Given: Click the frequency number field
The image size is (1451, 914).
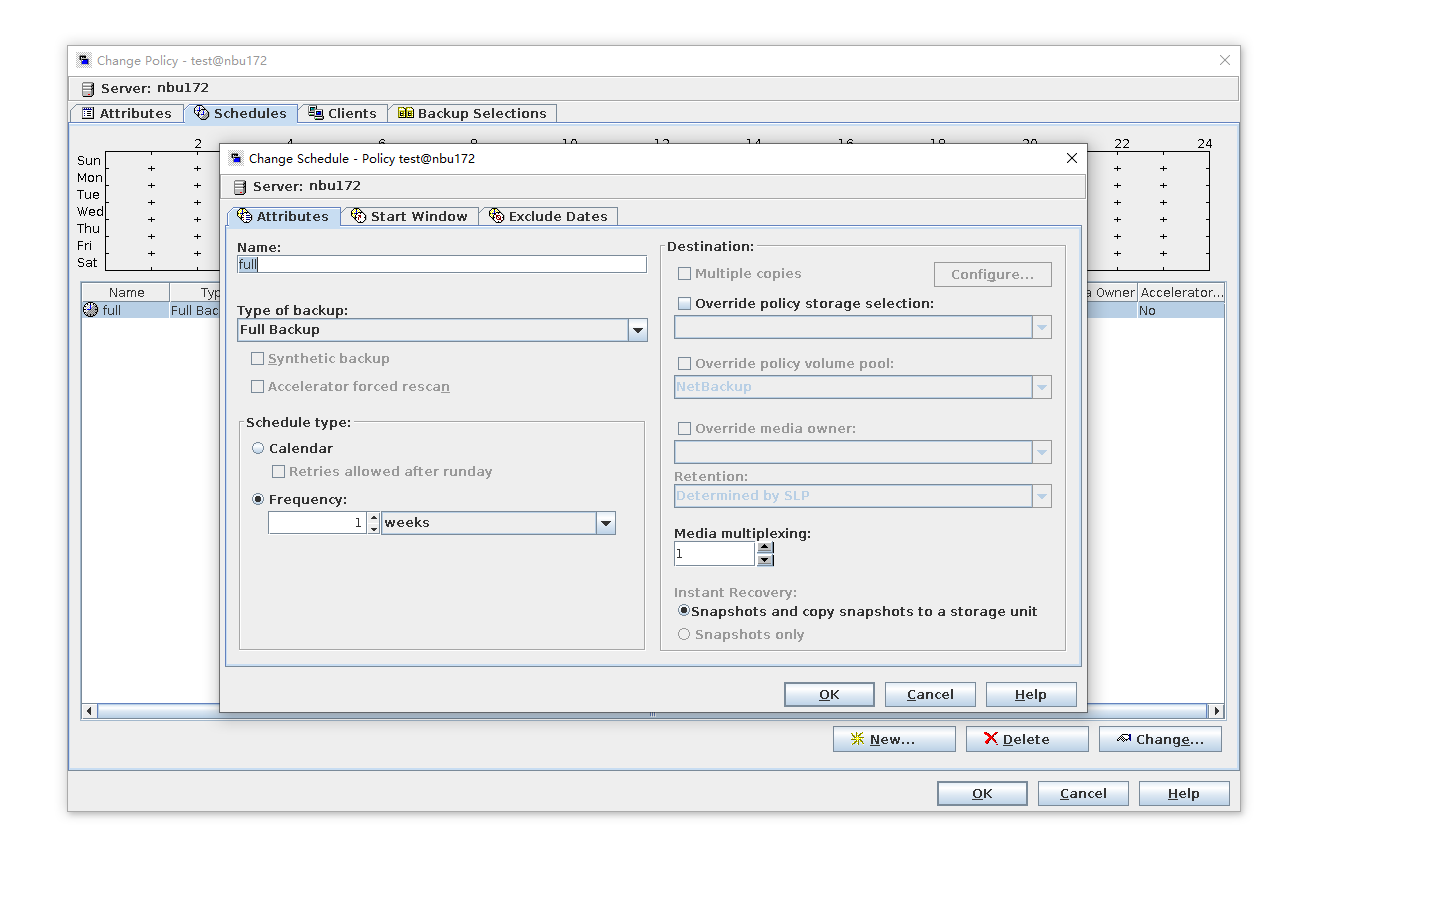Looking at the screenshot, I should [x=318, y=523].
